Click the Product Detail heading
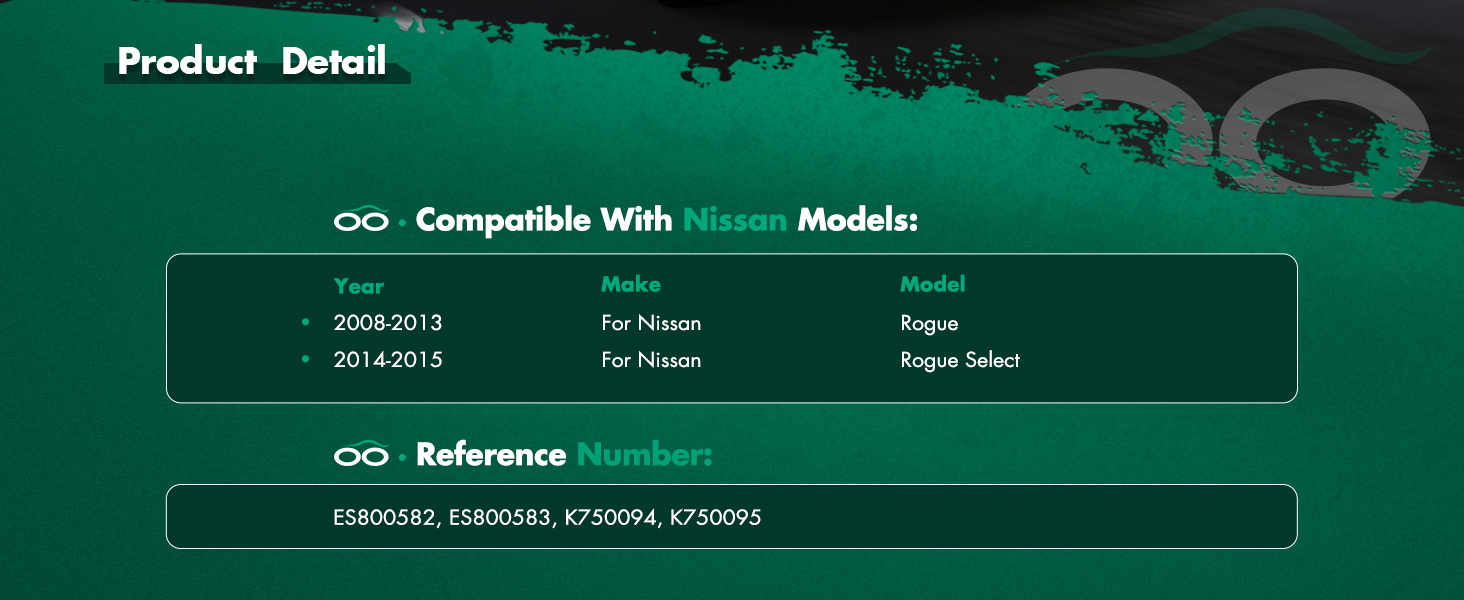 coord(252,62)
